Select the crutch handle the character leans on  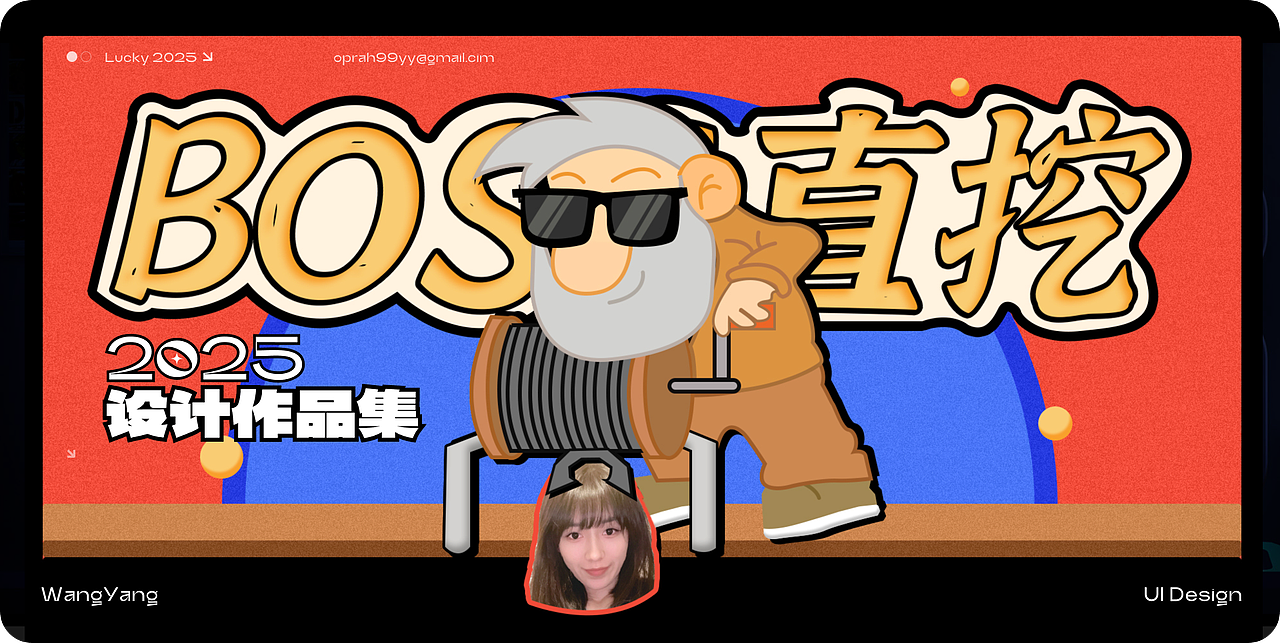pos(703,384)
